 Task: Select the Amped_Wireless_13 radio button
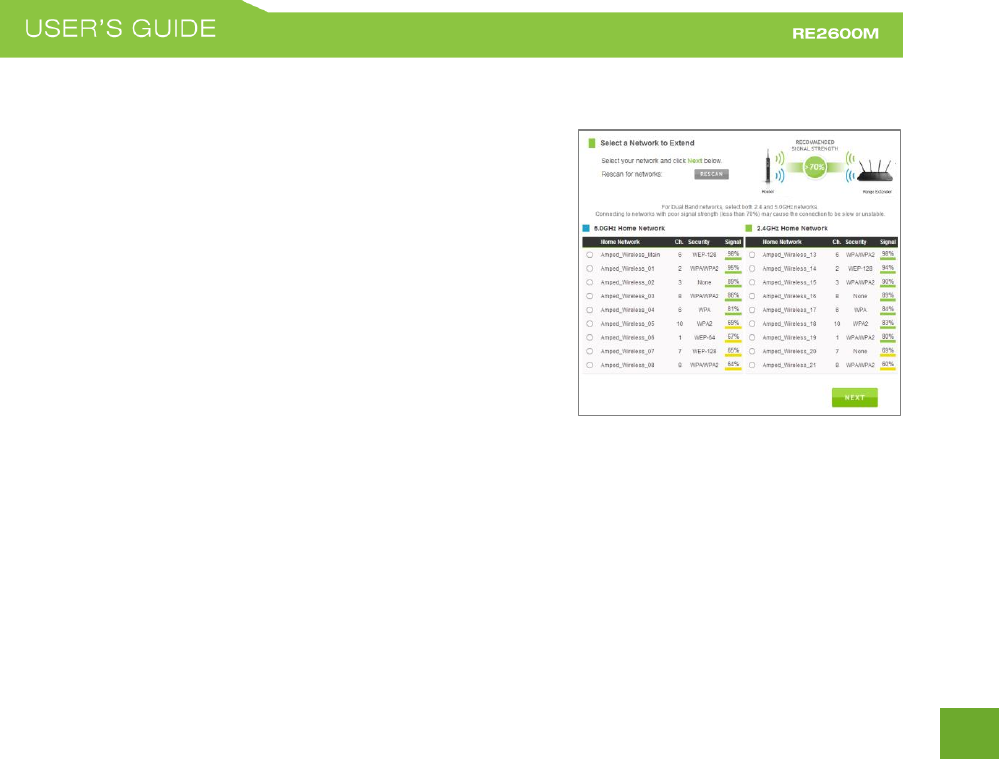752,255
